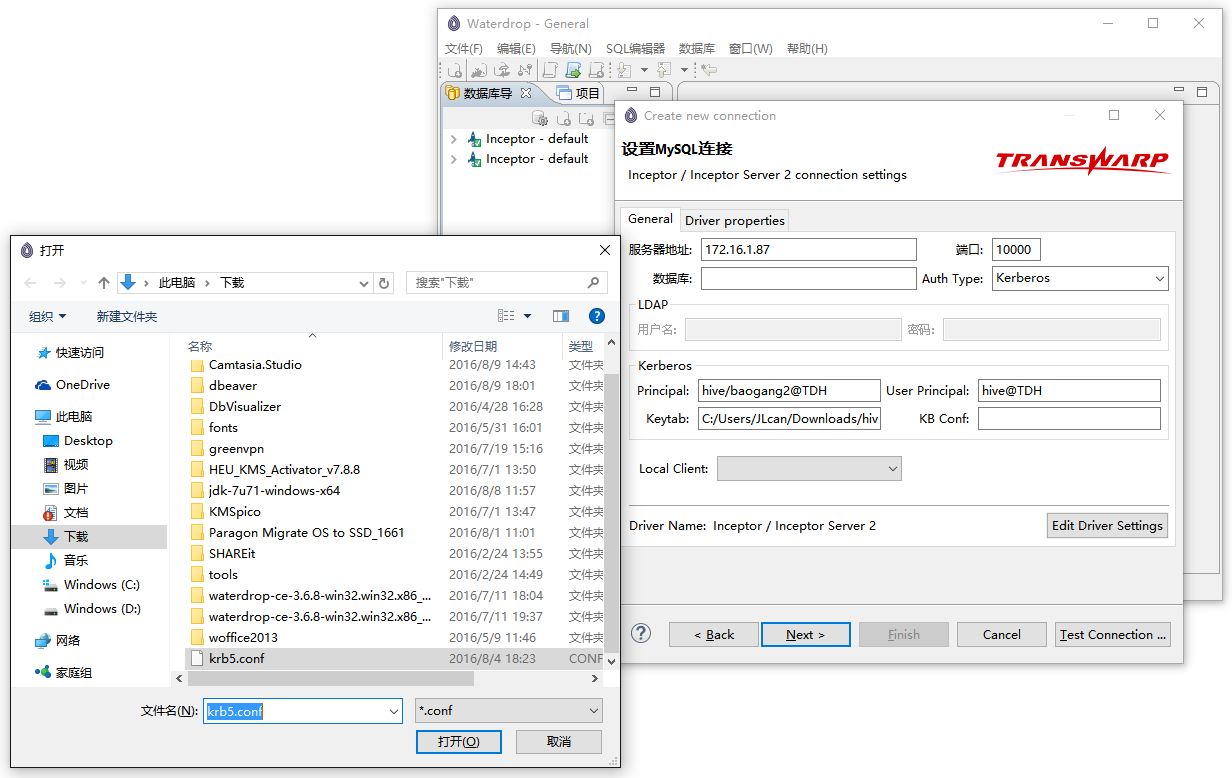
Task: Click the connect plug icon in Waterdrop toolbar
Action: pyautogui.click(x=479, y=70)
